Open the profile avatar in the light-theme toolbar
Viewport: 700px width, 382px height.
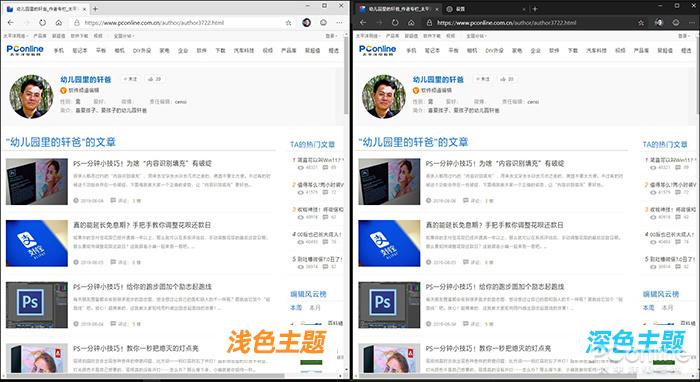(306, 23)
